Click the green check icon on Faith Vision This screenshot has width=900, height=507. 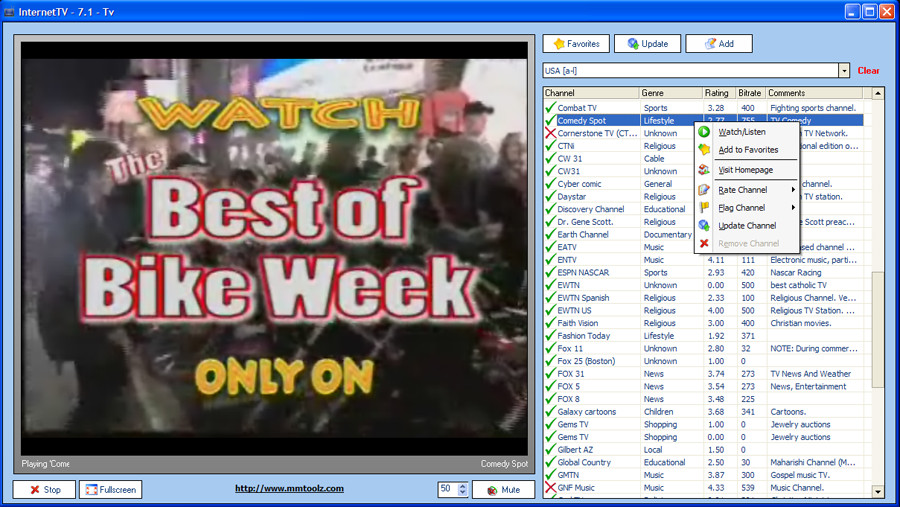coord(550,323)
